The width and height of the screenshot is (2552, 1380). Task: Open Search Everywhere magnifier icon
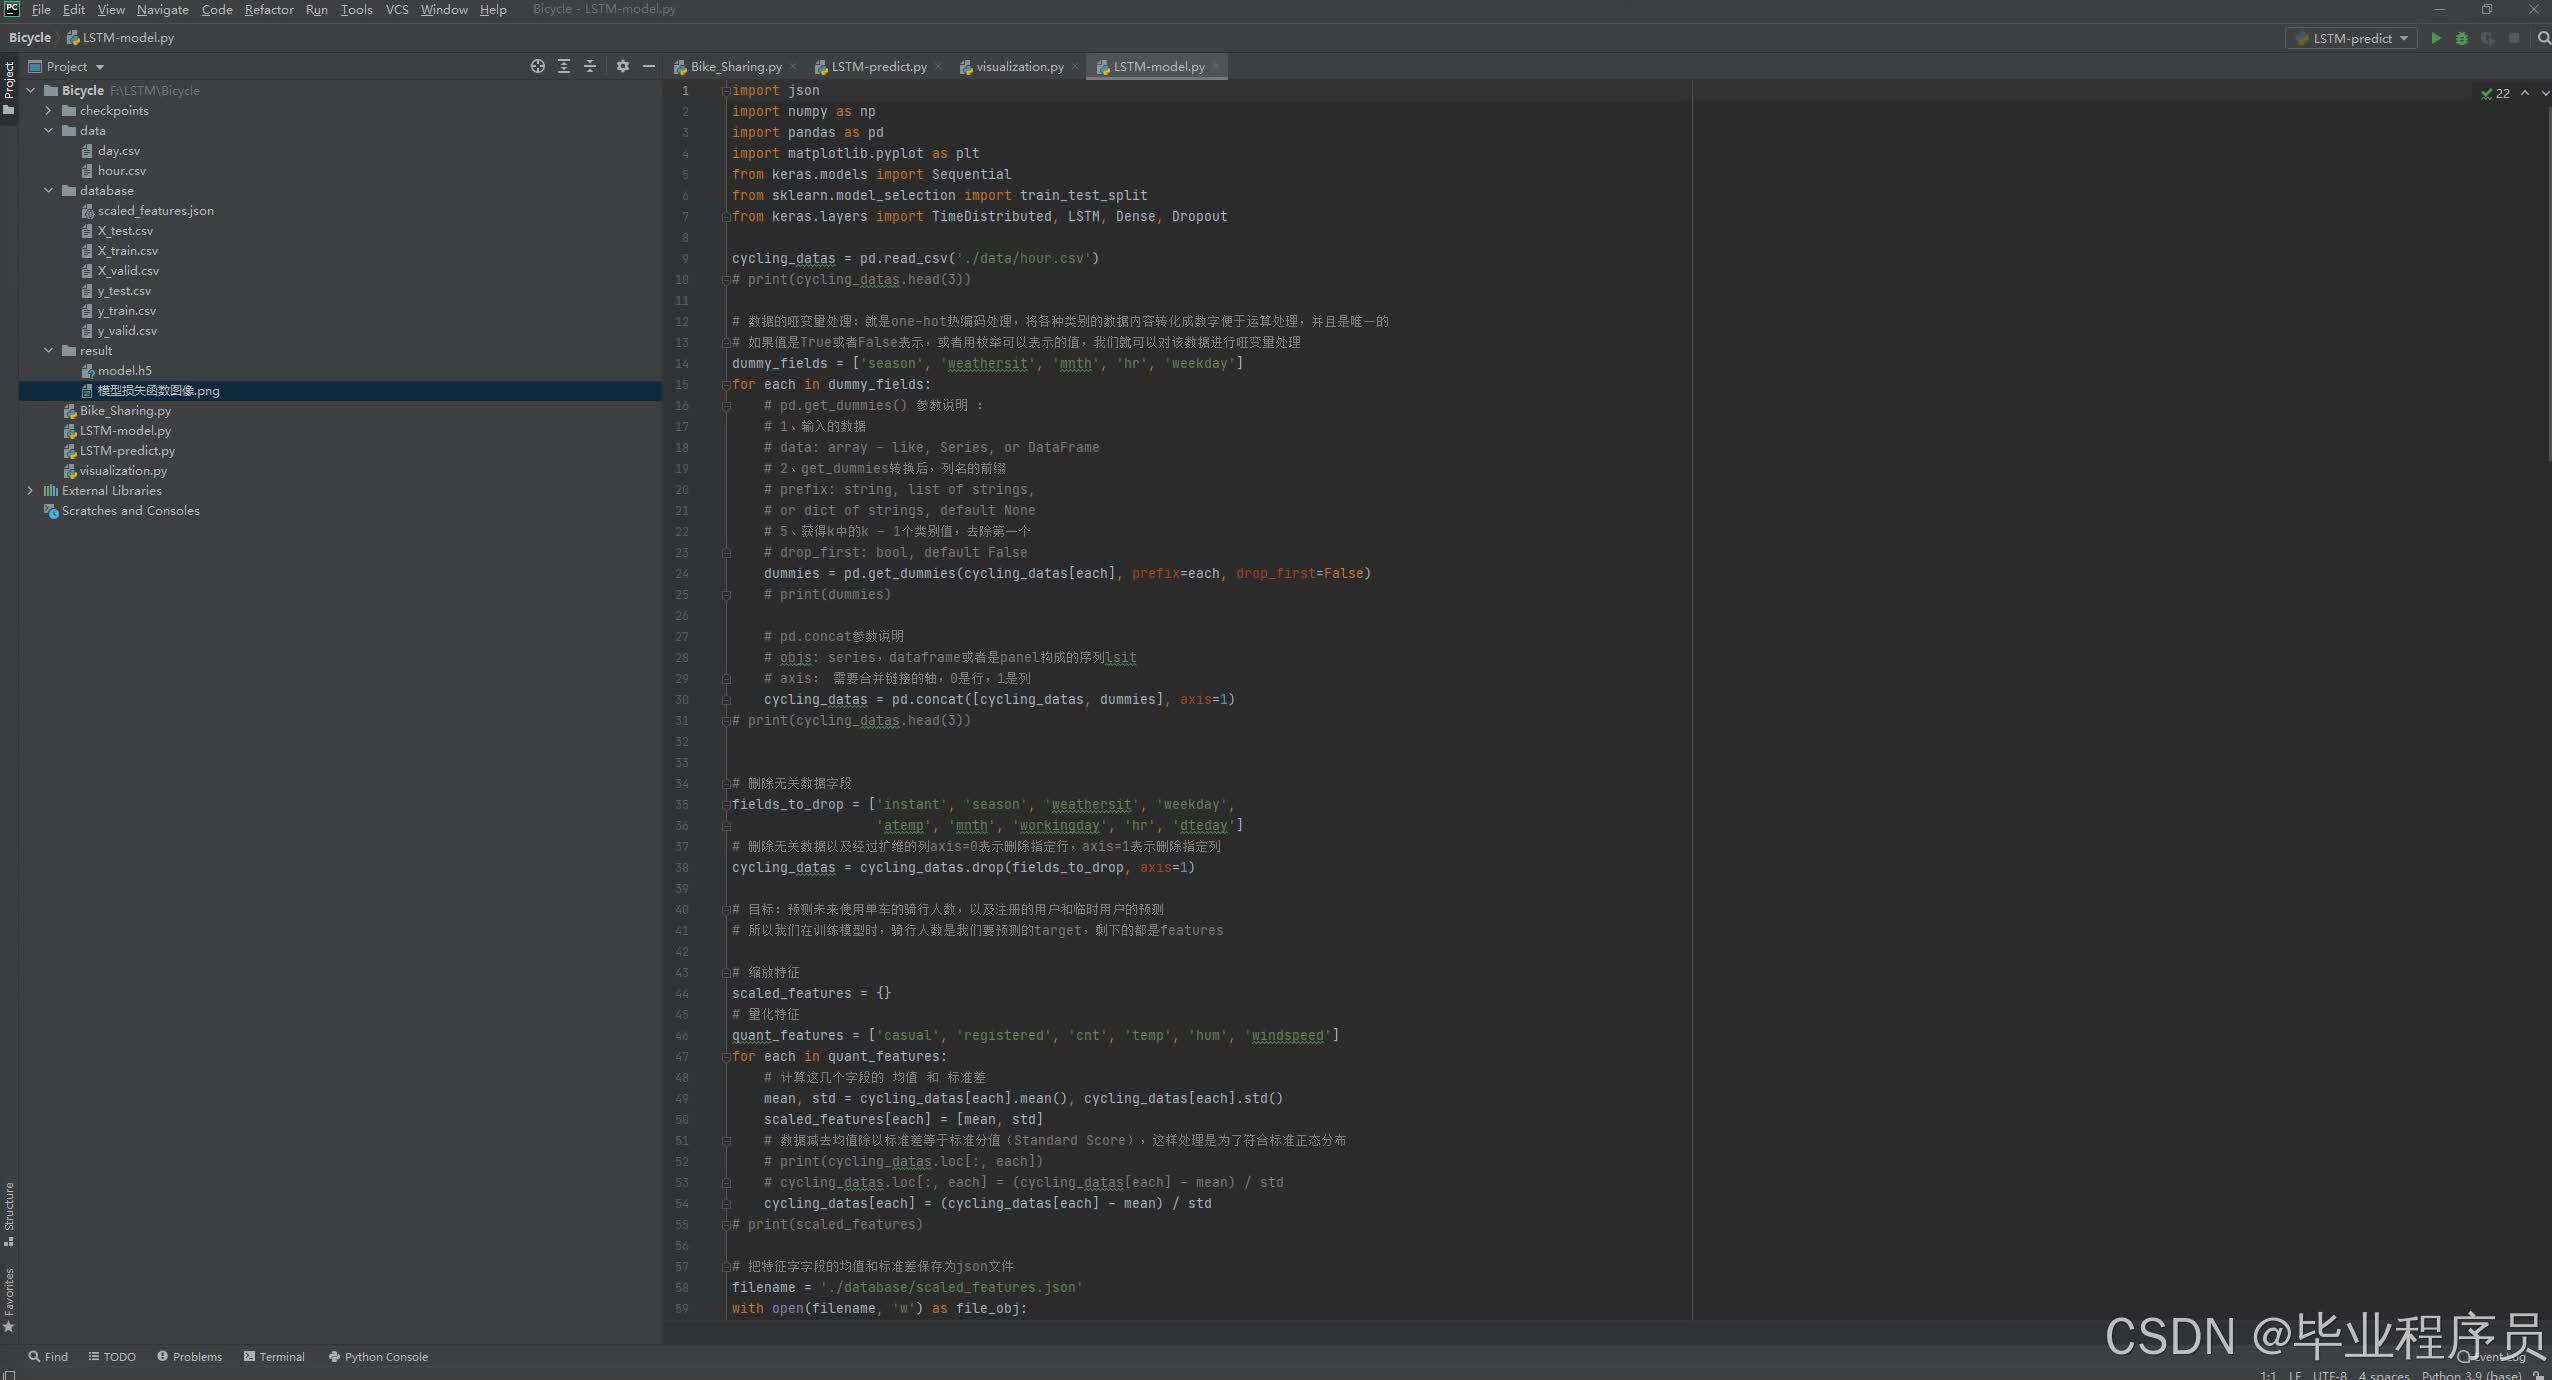click(x=2543, y=38)
